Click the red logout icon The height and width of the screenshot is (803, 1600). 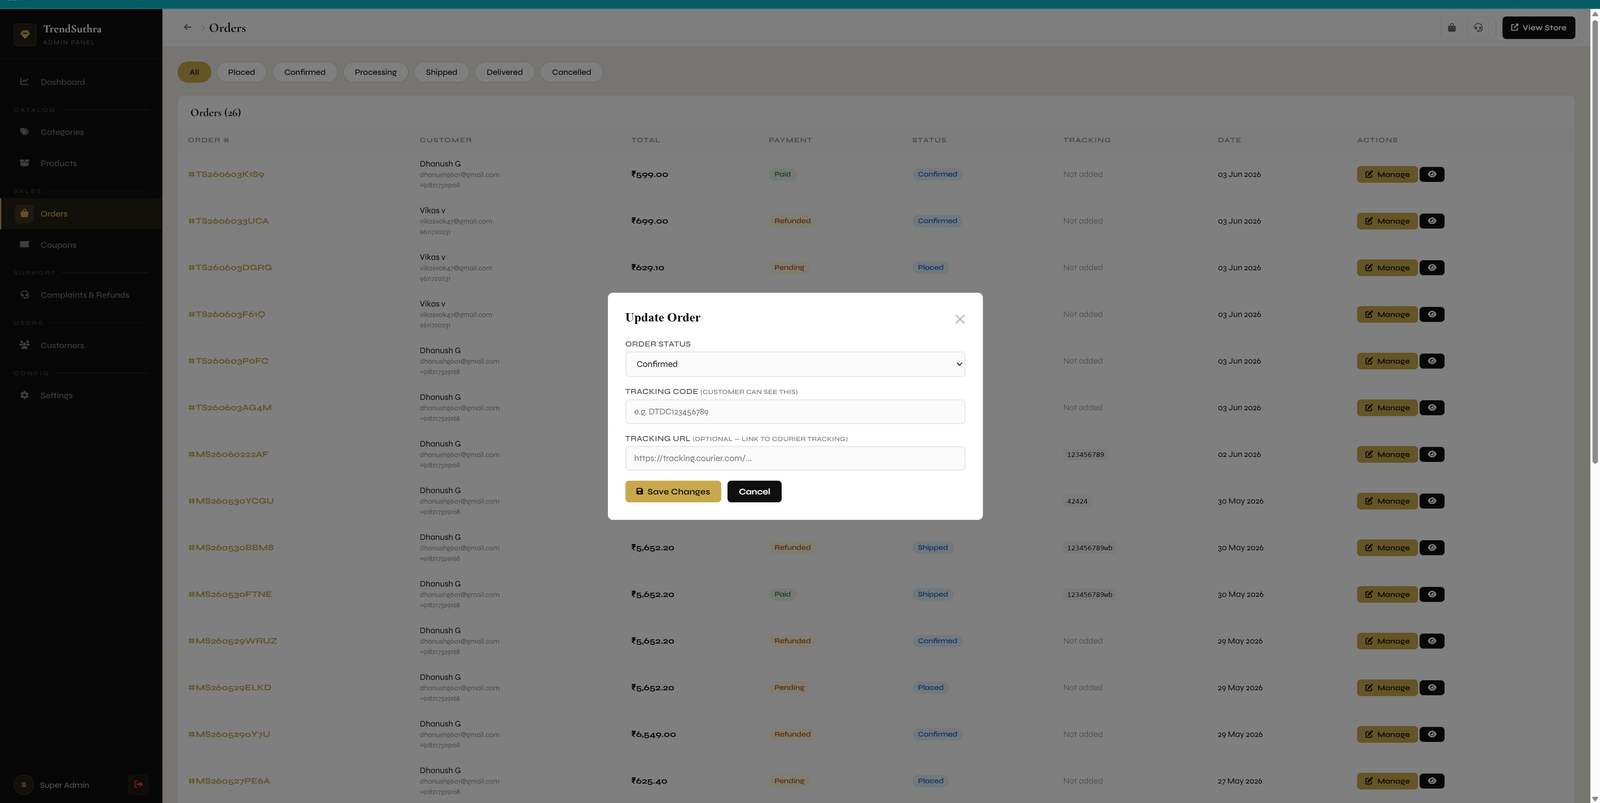pos(138,784)
